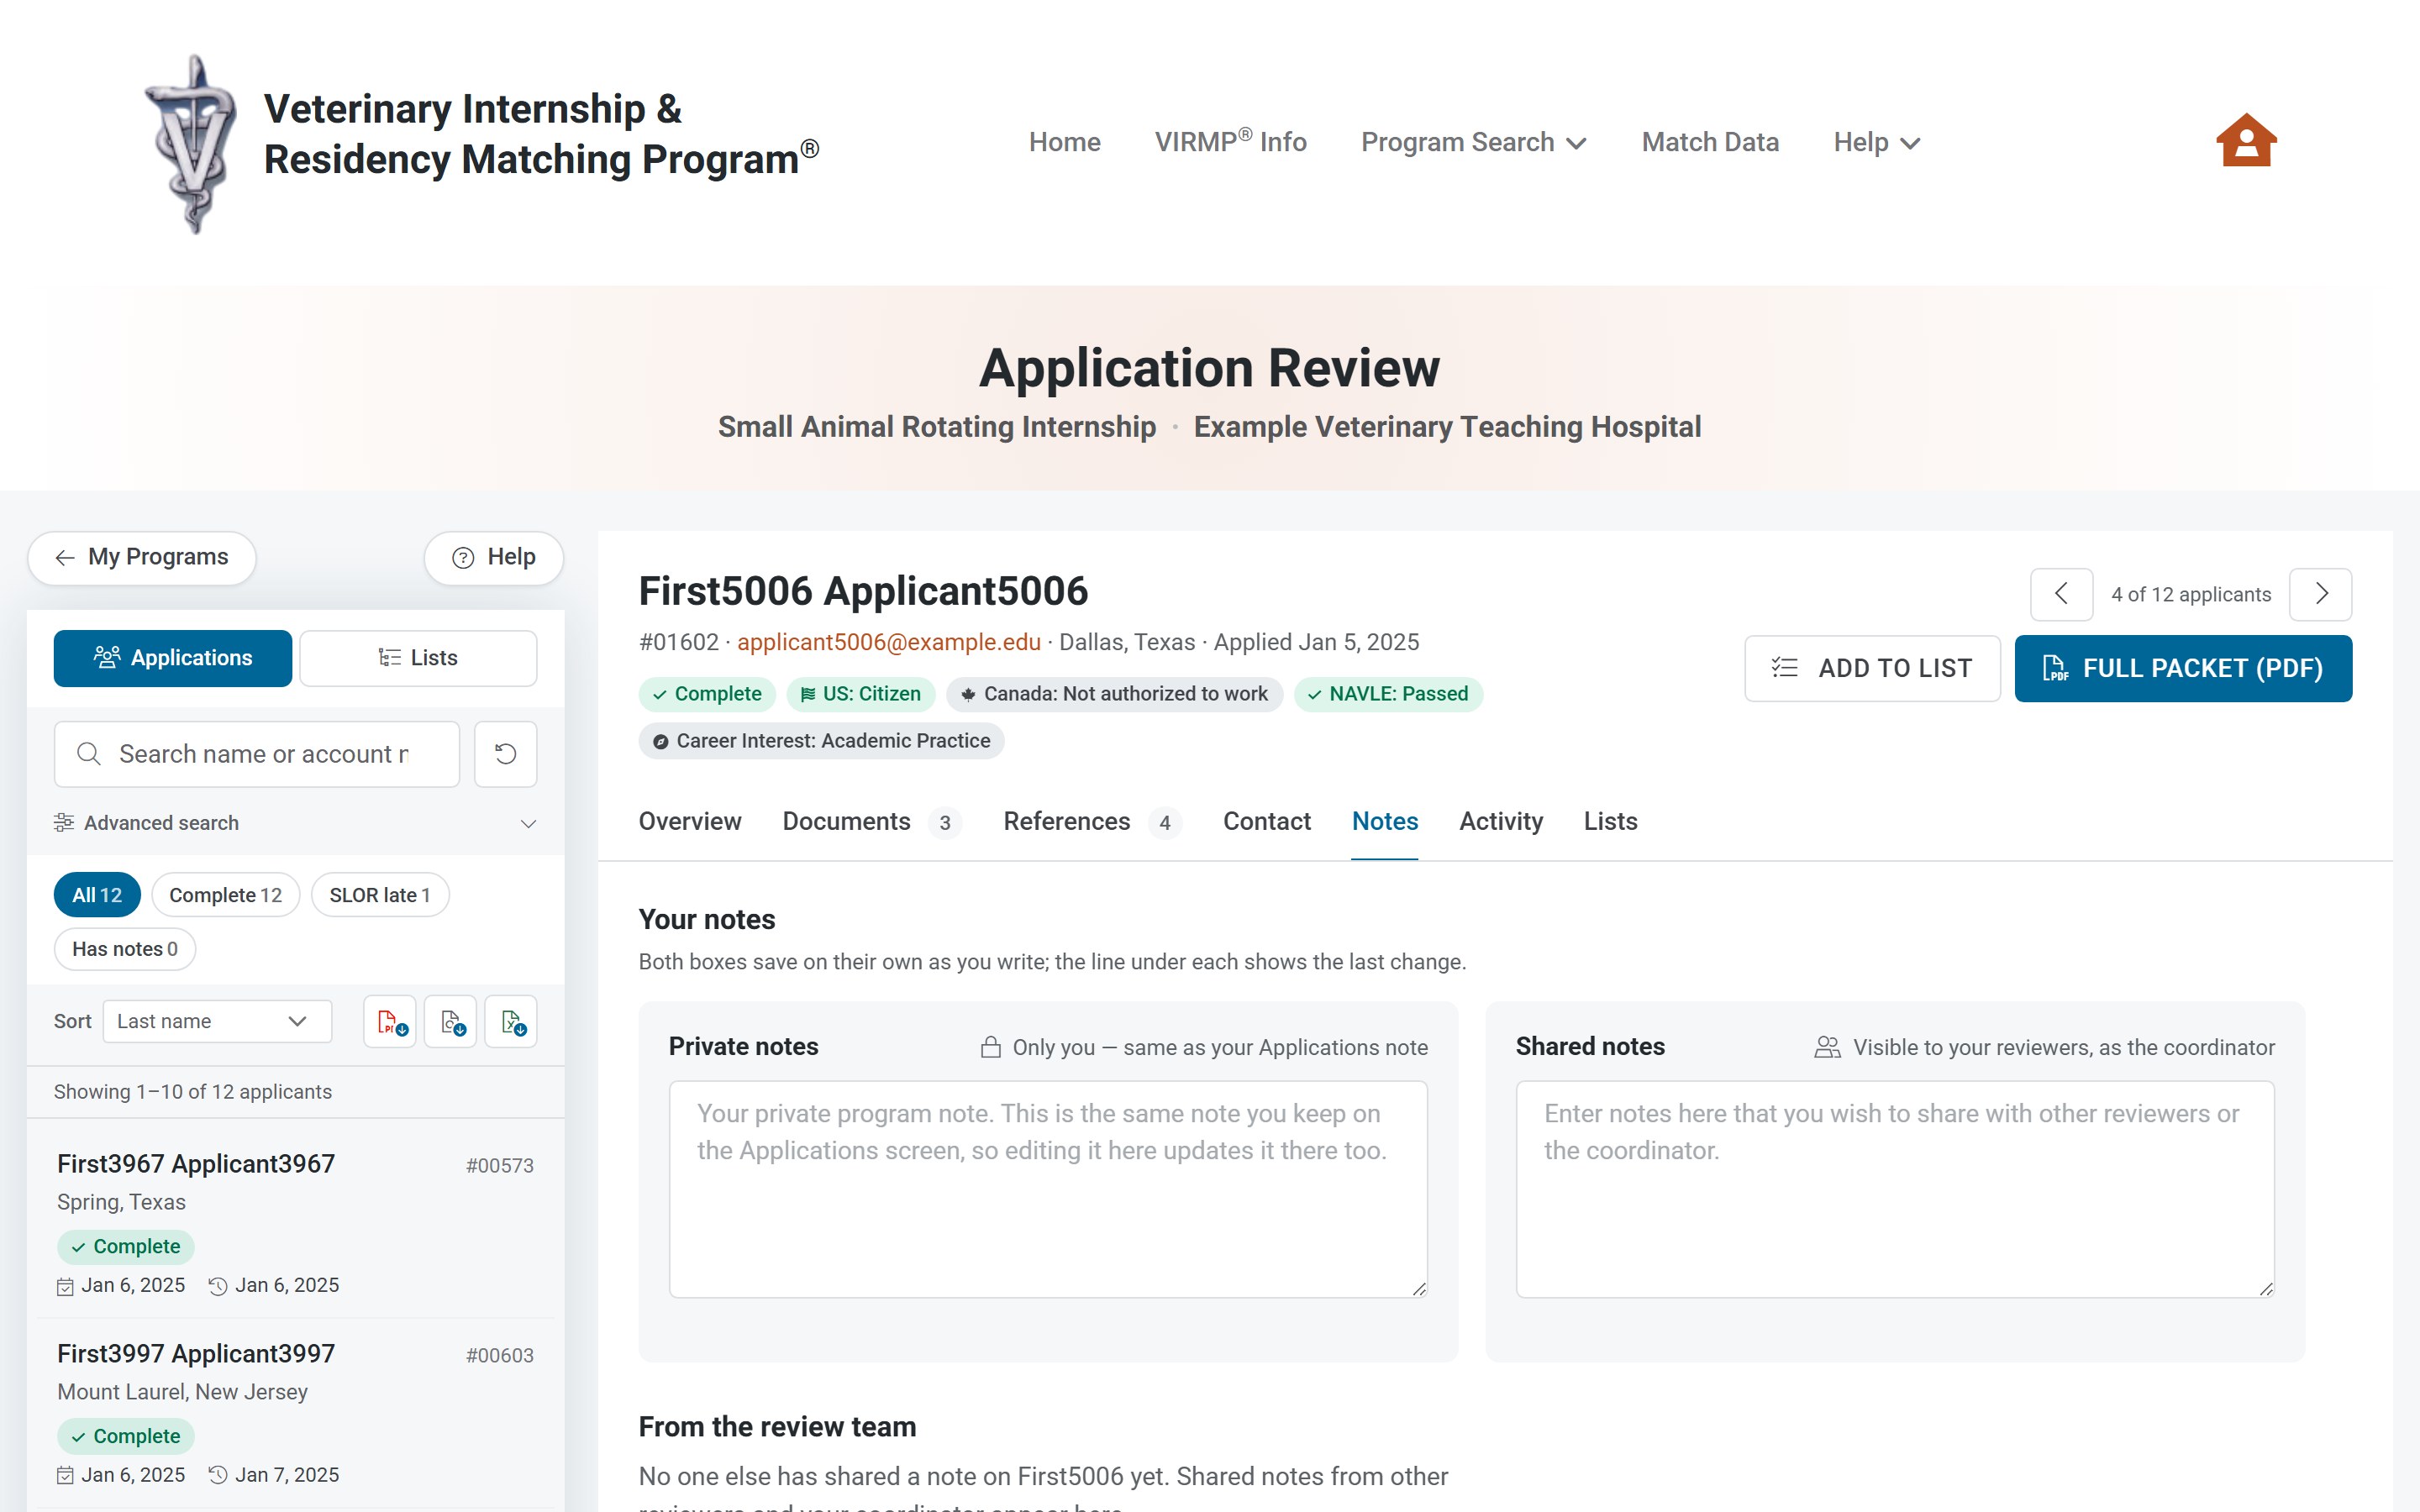Click the PDF icon on Full Packet button

point(2055,668)
